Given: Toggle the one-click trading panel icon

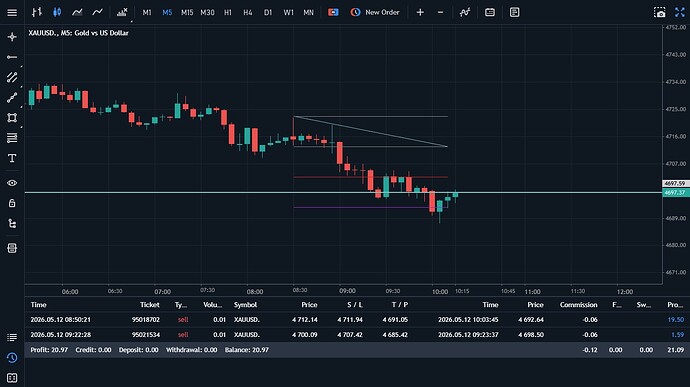Looking at the screenshot, I should pyautogui.click(x=333, y=12).
